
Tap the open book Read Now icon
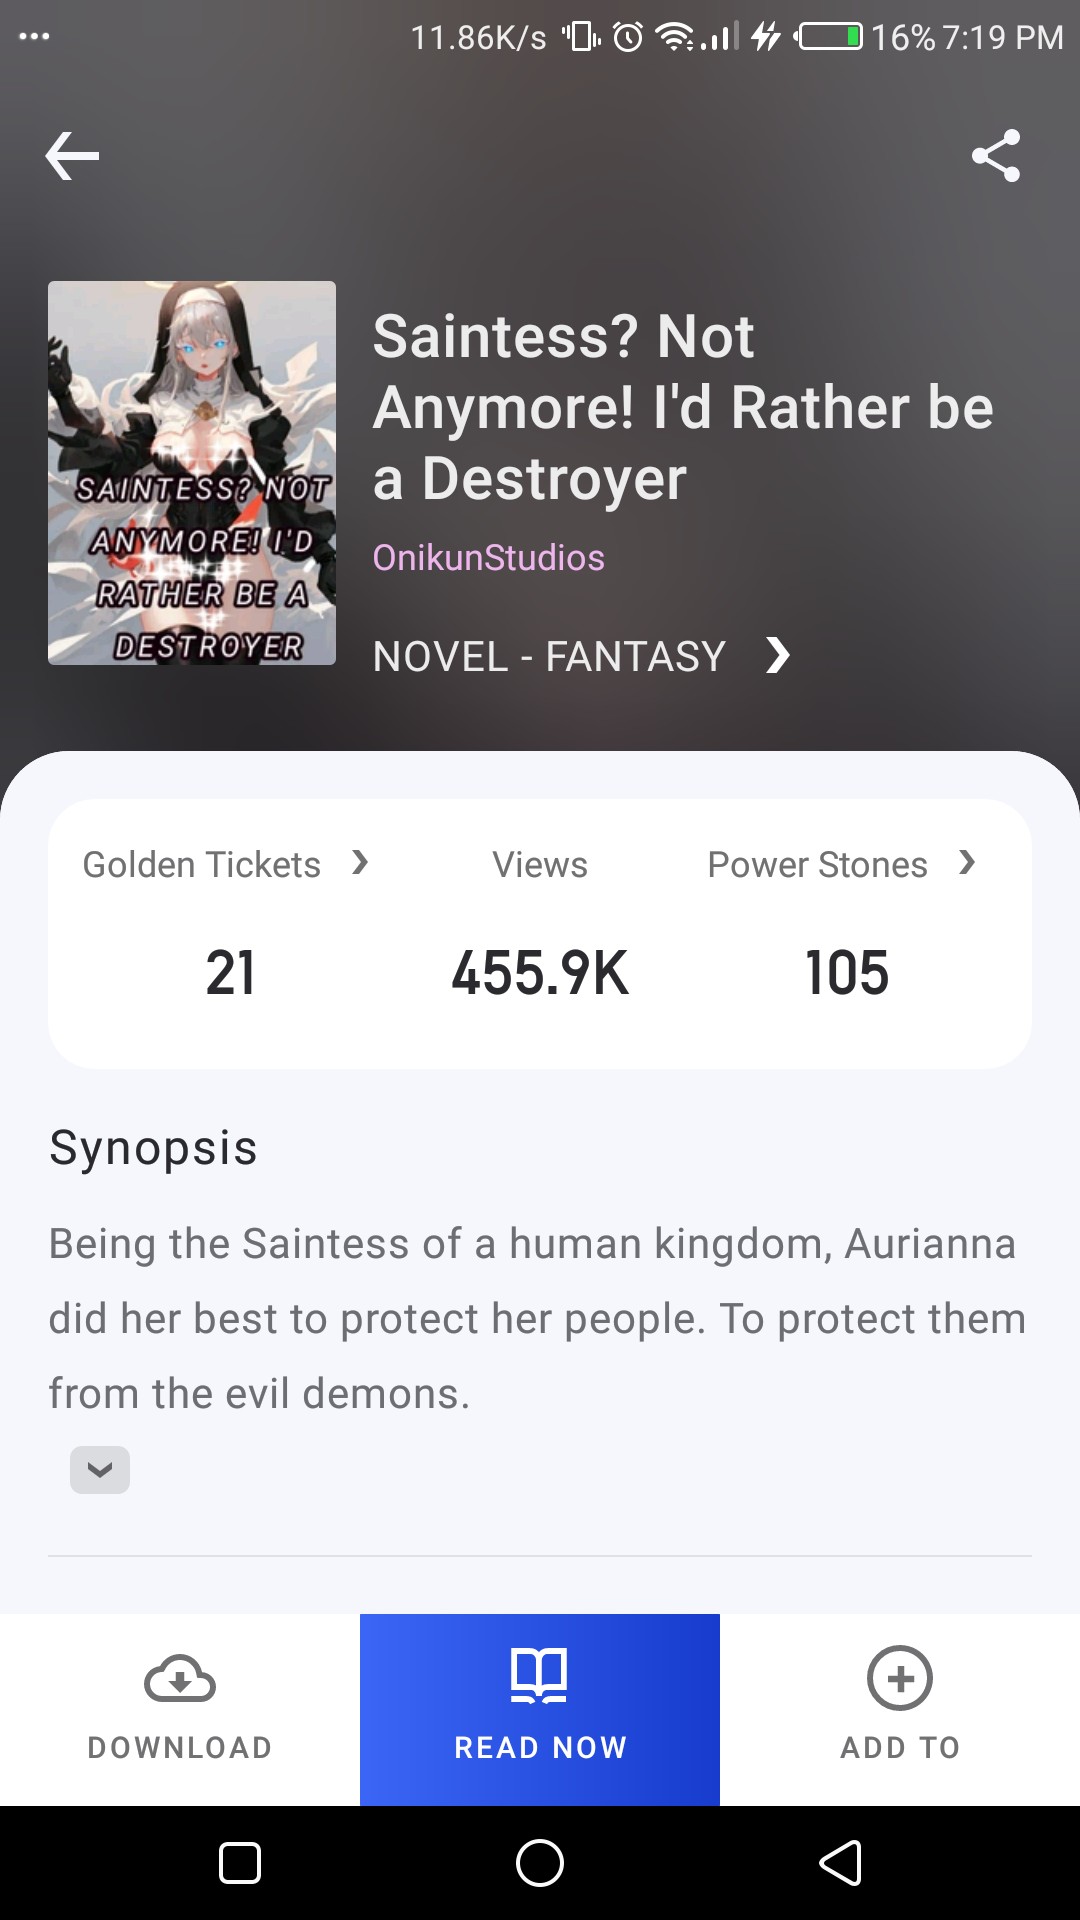(539, 1676)
